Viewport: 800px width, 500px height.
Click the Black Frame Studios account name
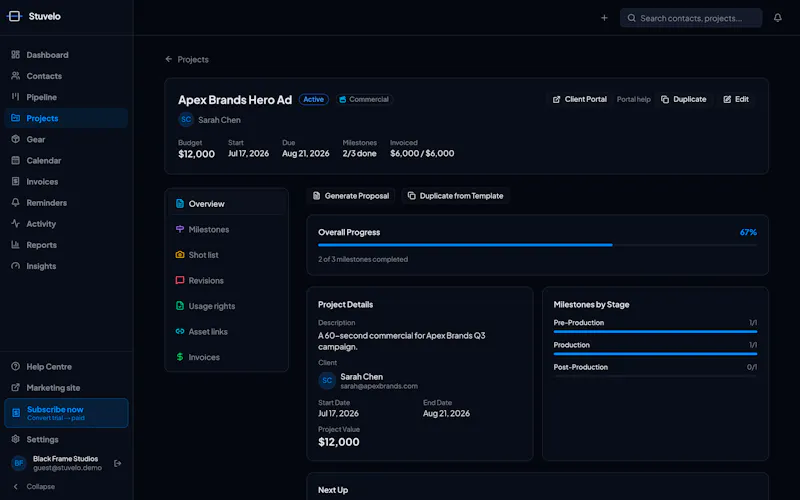point(65,459)
